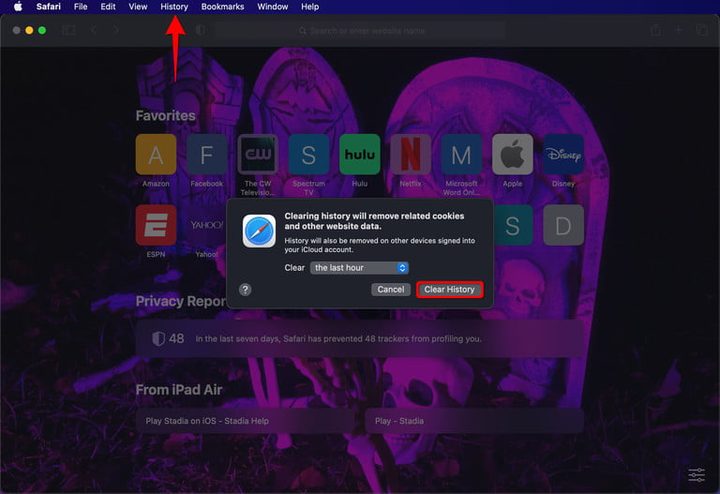Screen dimensions: 720x494
Task: Click the 'Privacy Report' heading
Action: click(181, 301)
